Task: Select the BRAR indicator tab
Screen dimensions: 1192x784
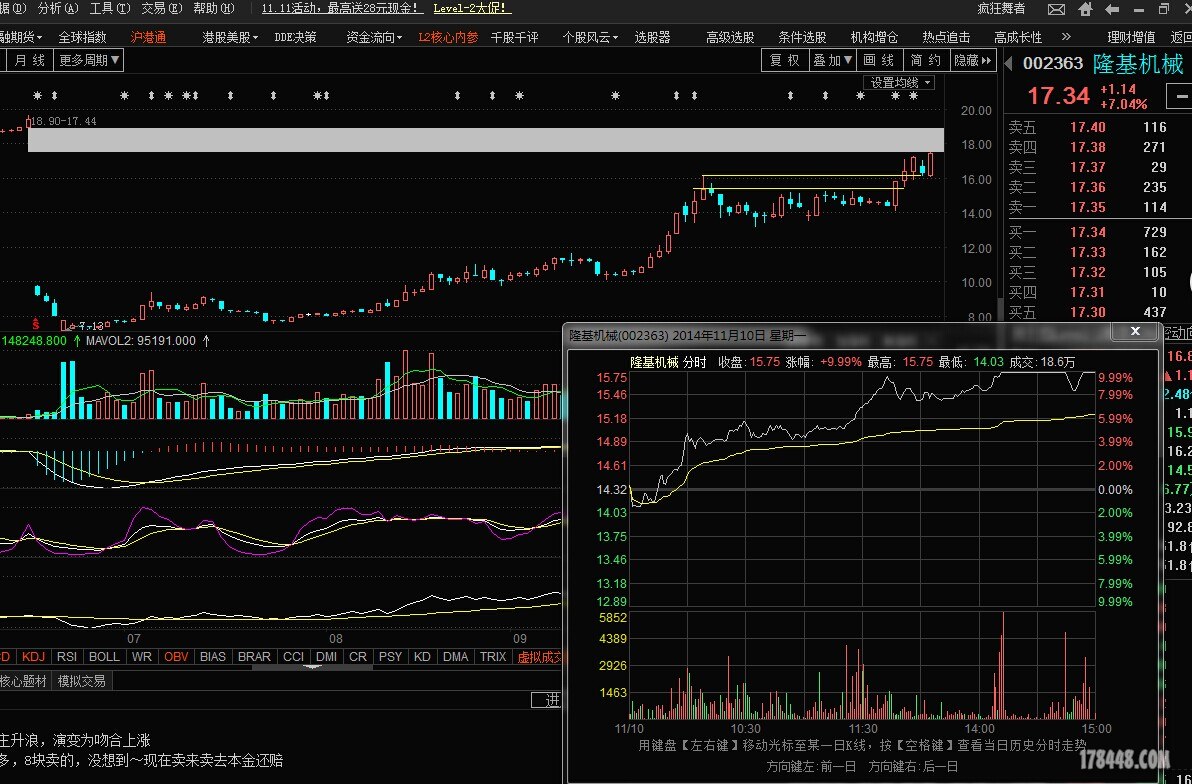Action: 254,656
